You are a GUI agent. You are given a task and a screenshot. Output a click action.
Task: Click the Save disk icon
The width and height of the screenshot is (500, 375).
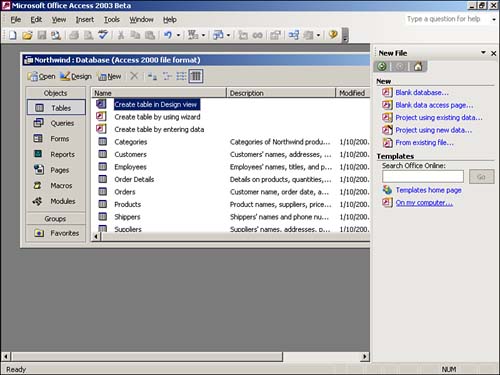42,35
